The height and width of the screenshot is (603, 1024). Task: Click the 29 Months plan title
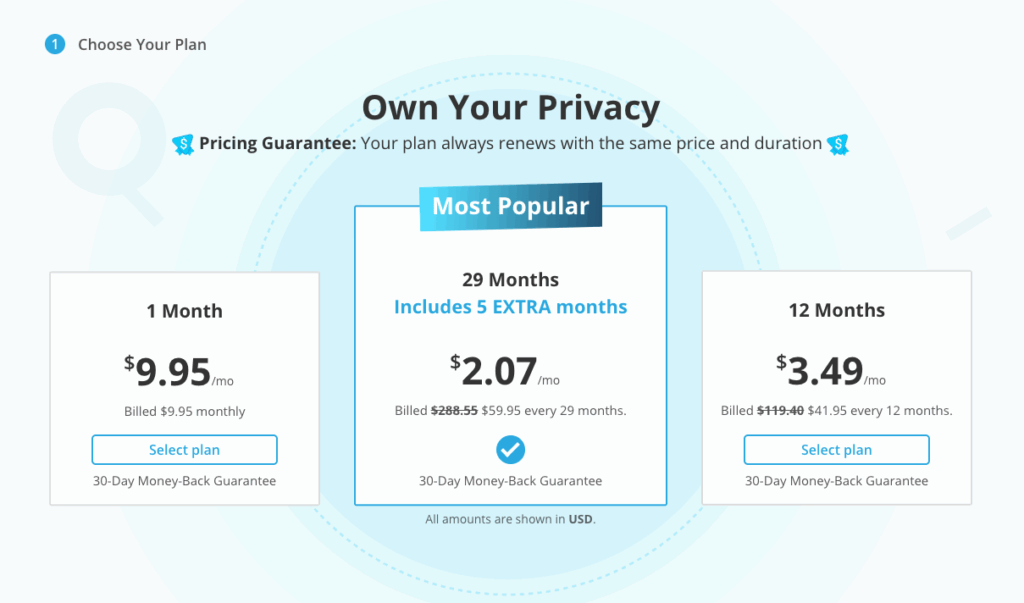coord(510,280)
